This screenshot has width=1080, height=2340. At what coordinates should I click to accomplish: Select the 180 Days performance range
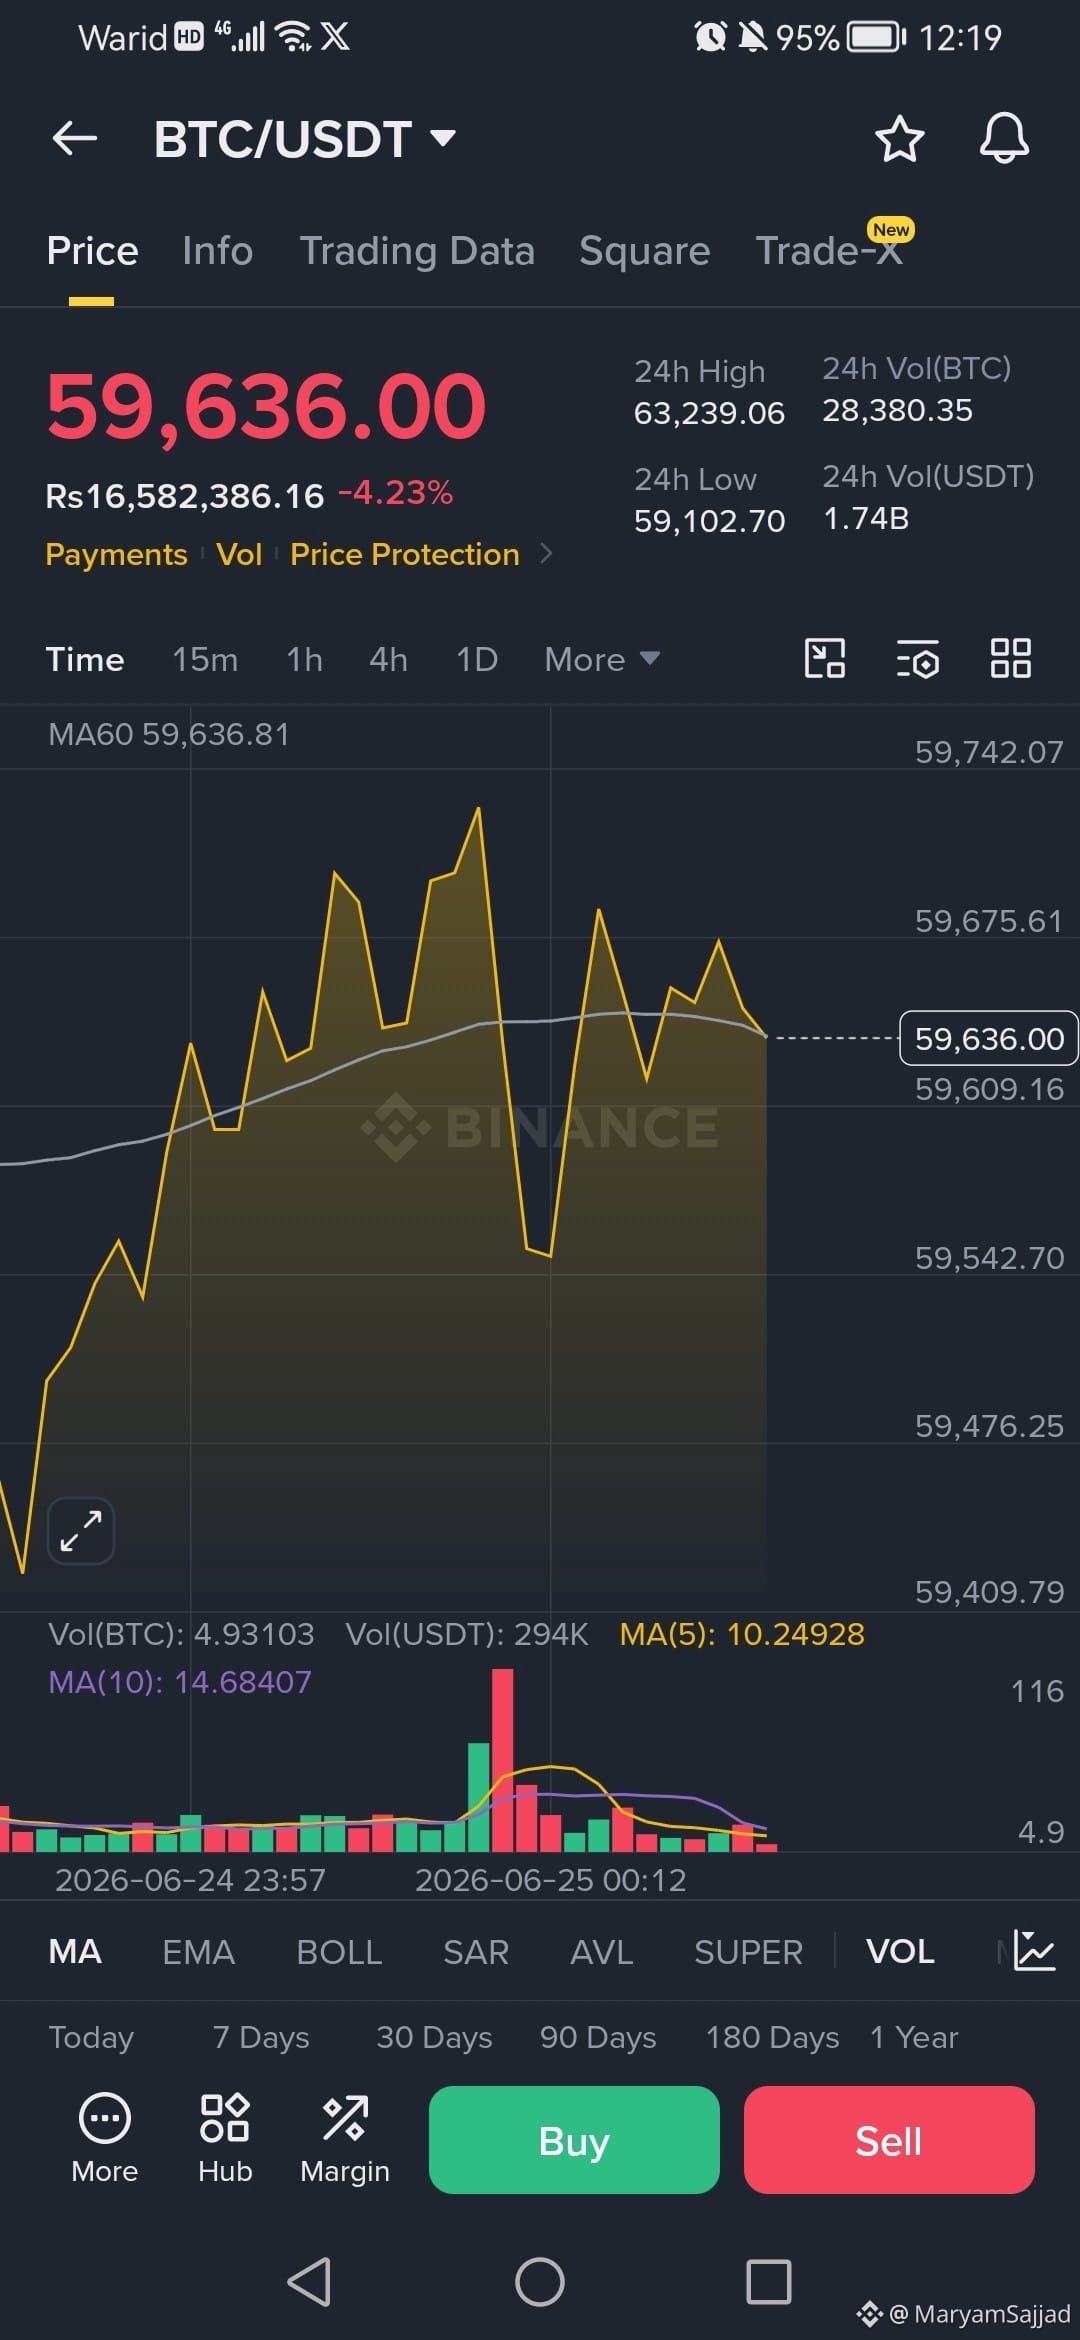(x=772, y=2037)
